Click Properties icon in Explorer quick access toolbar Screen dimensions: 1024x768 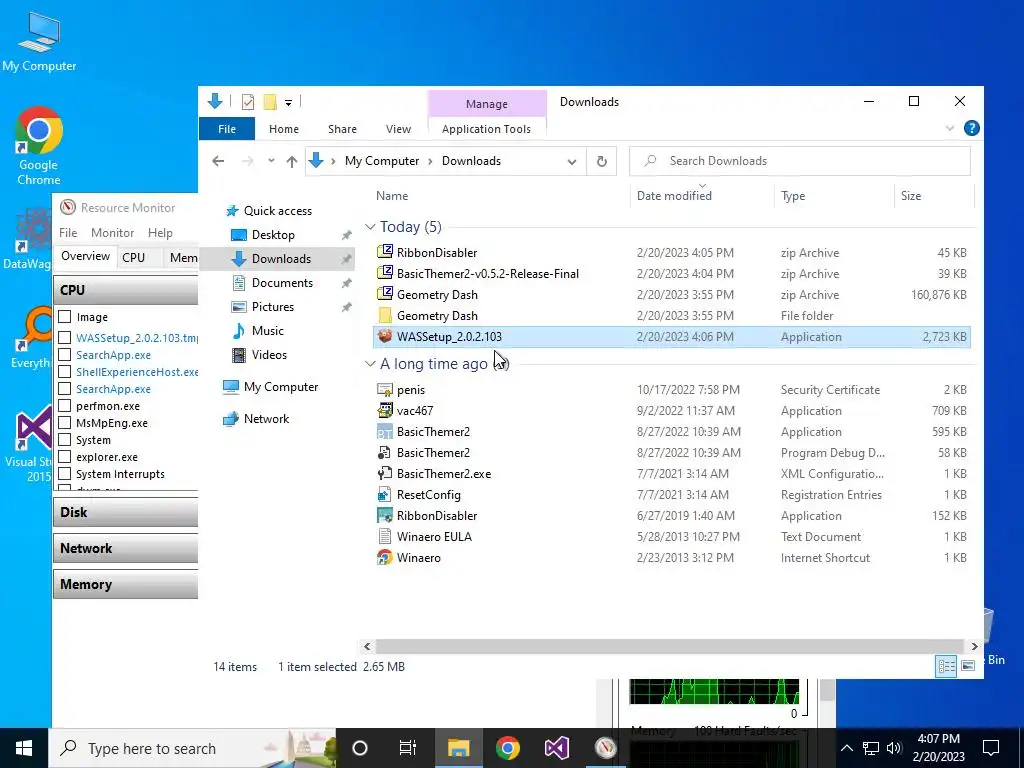click(248, 102)
